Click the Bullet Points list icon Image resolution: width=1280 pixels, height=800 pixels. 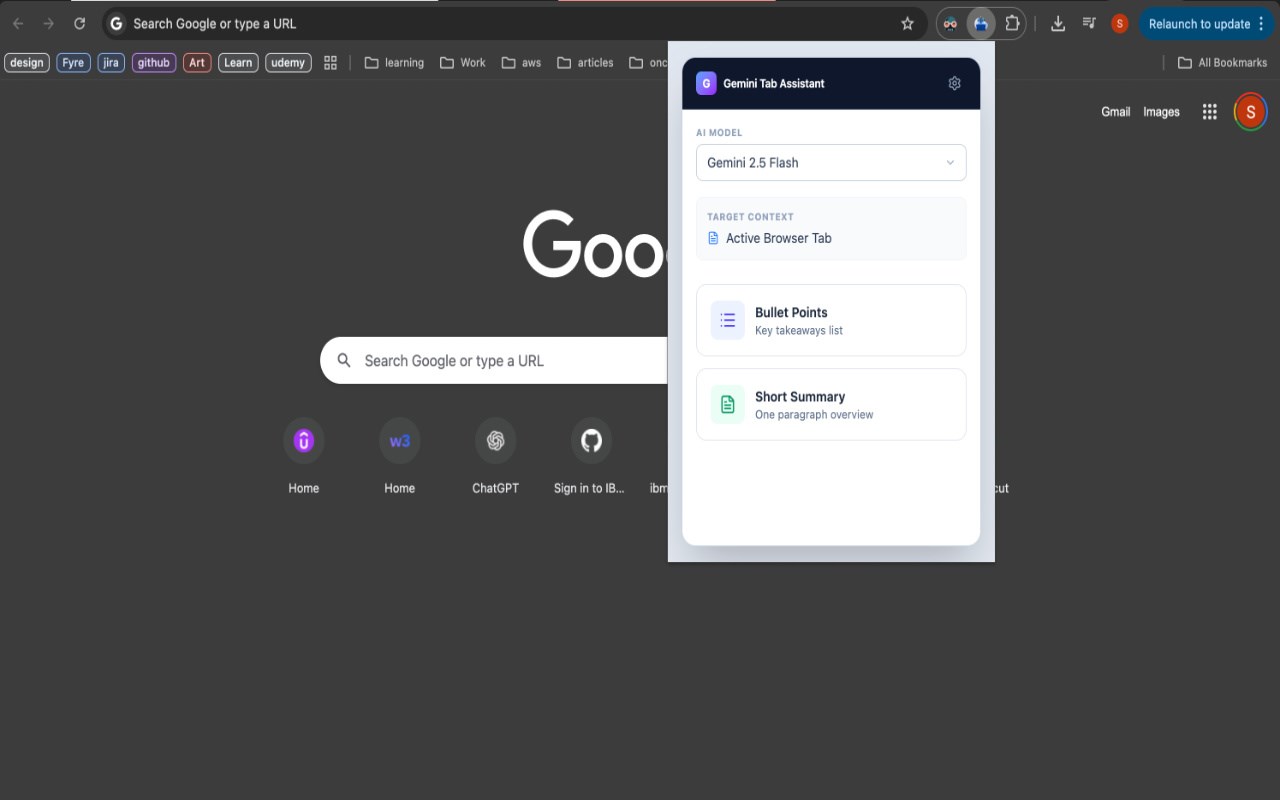[728, 320]
